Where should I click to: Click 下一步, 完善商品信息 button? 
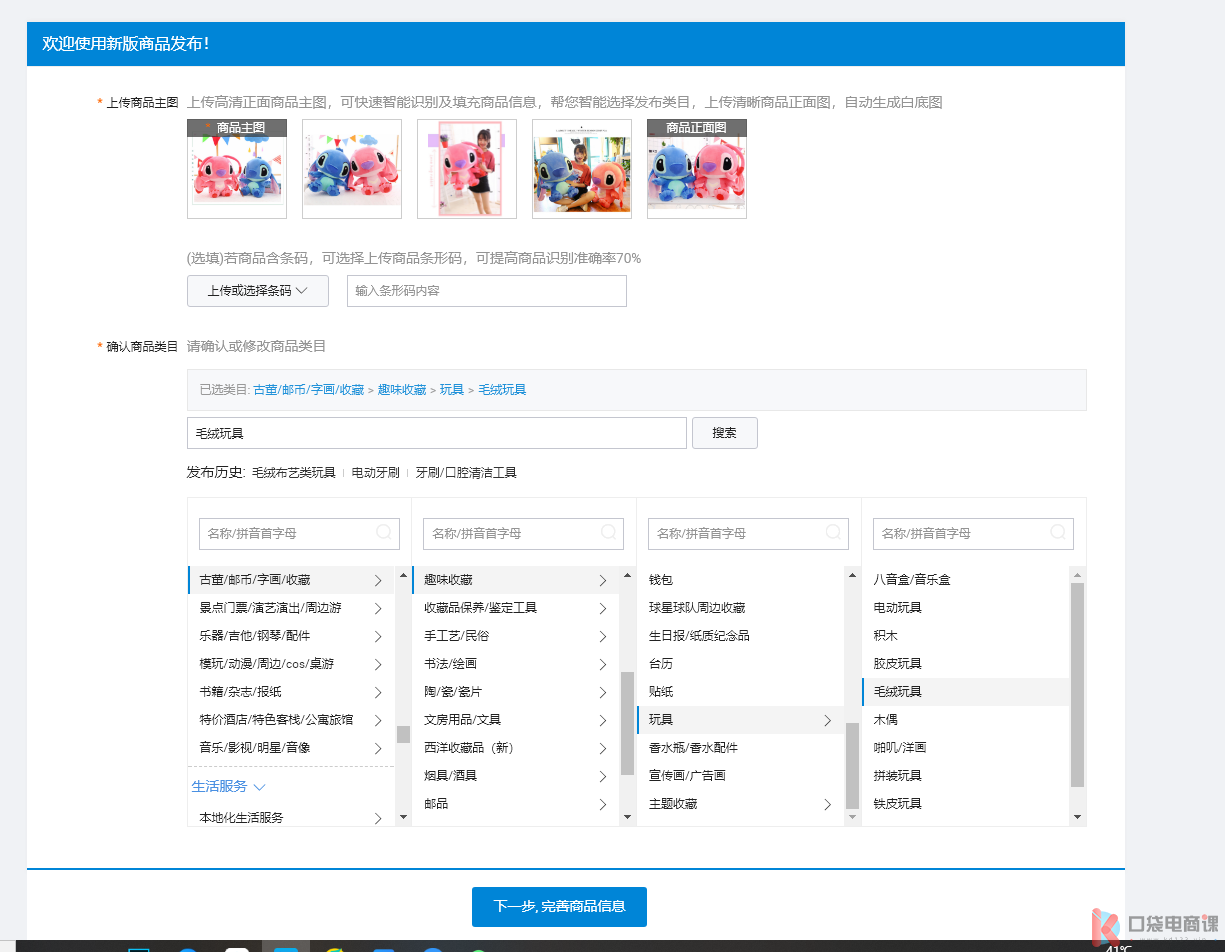pos(559,907)
